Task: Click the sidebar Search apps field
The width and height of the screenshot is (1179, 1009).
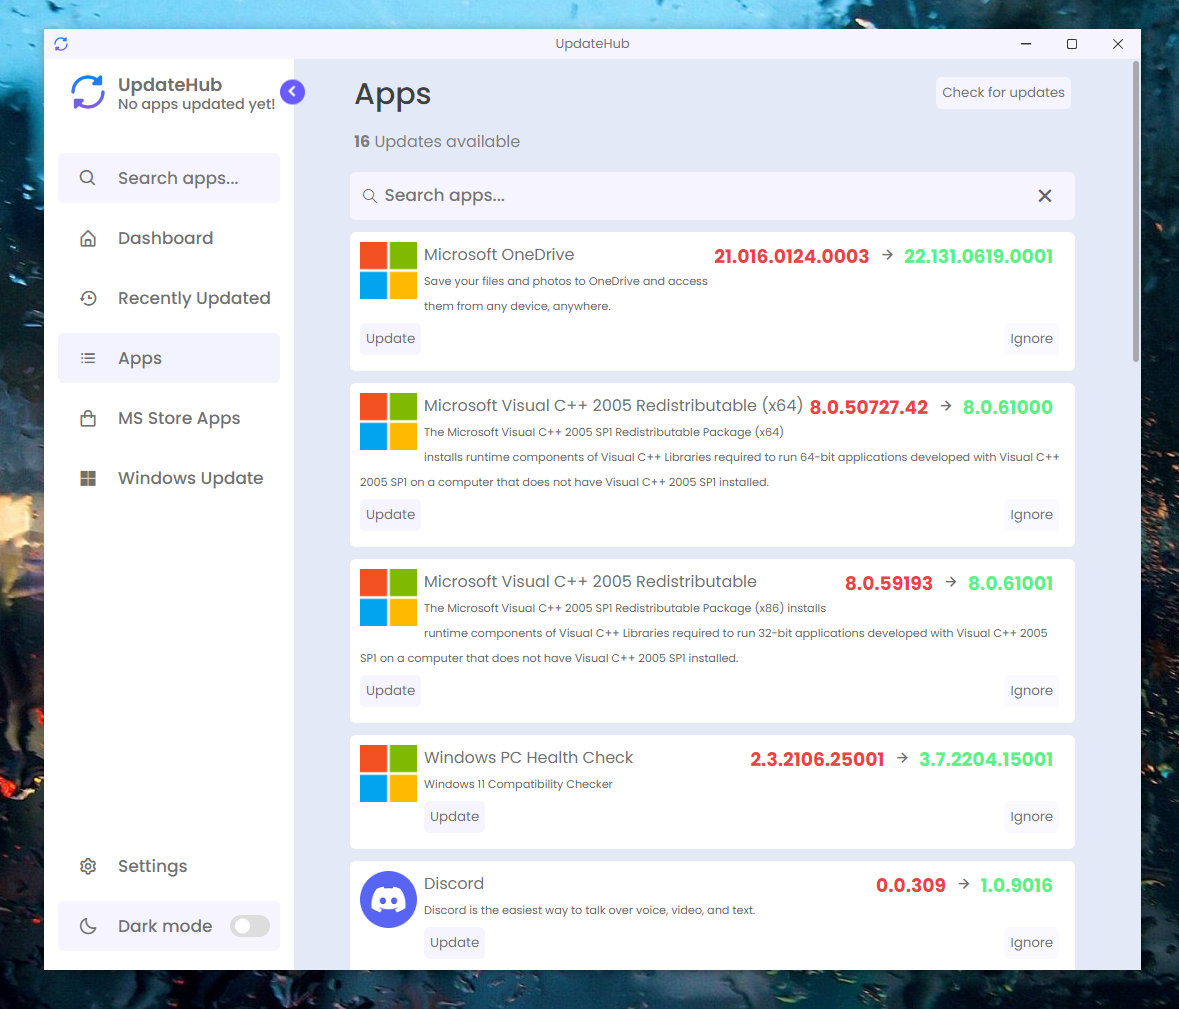Action: click(169, 178)
